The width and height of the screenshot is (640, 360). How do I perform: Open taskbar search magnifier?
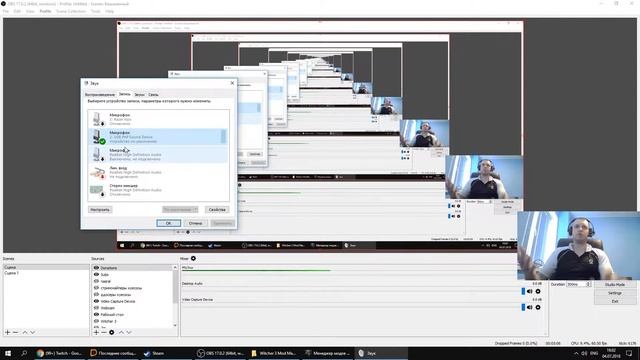pos(24,353)
